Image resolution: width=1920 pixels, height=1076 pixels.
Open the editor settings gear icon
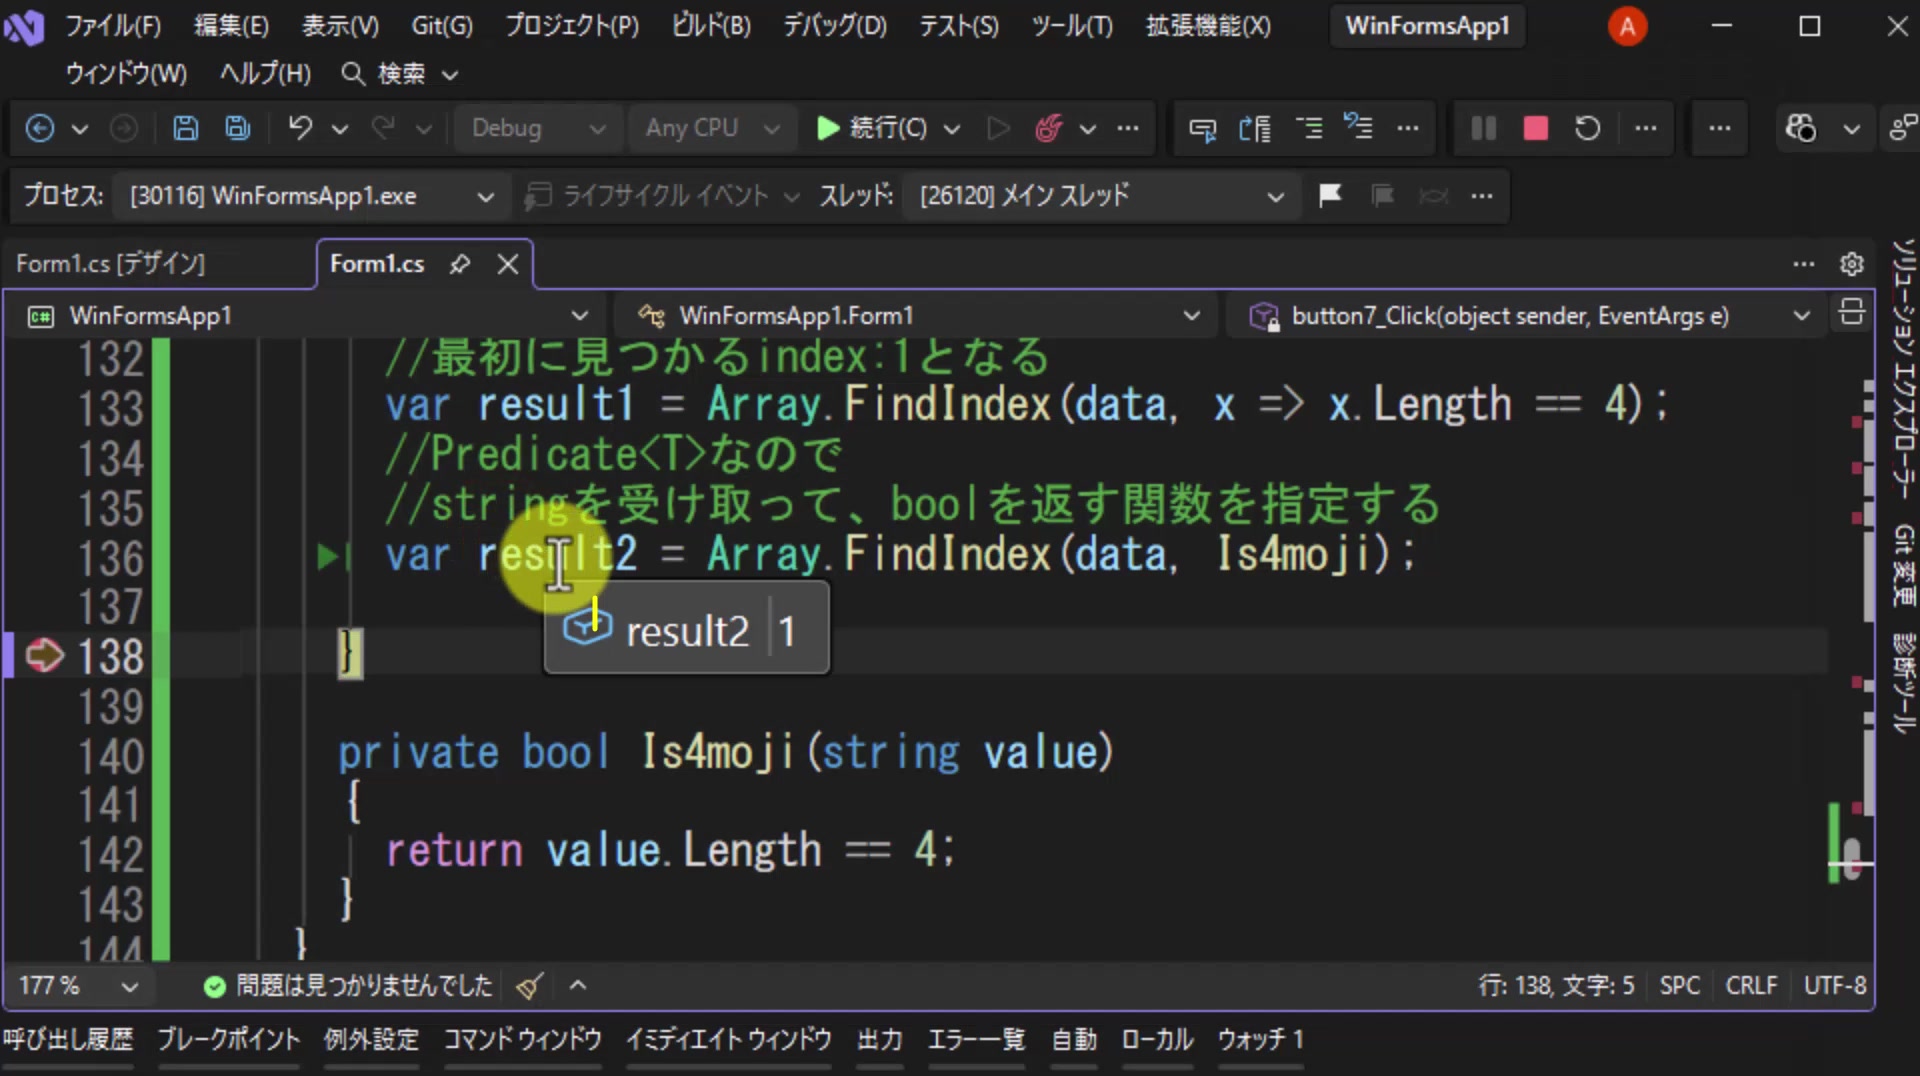click(x=1851, y=264)
